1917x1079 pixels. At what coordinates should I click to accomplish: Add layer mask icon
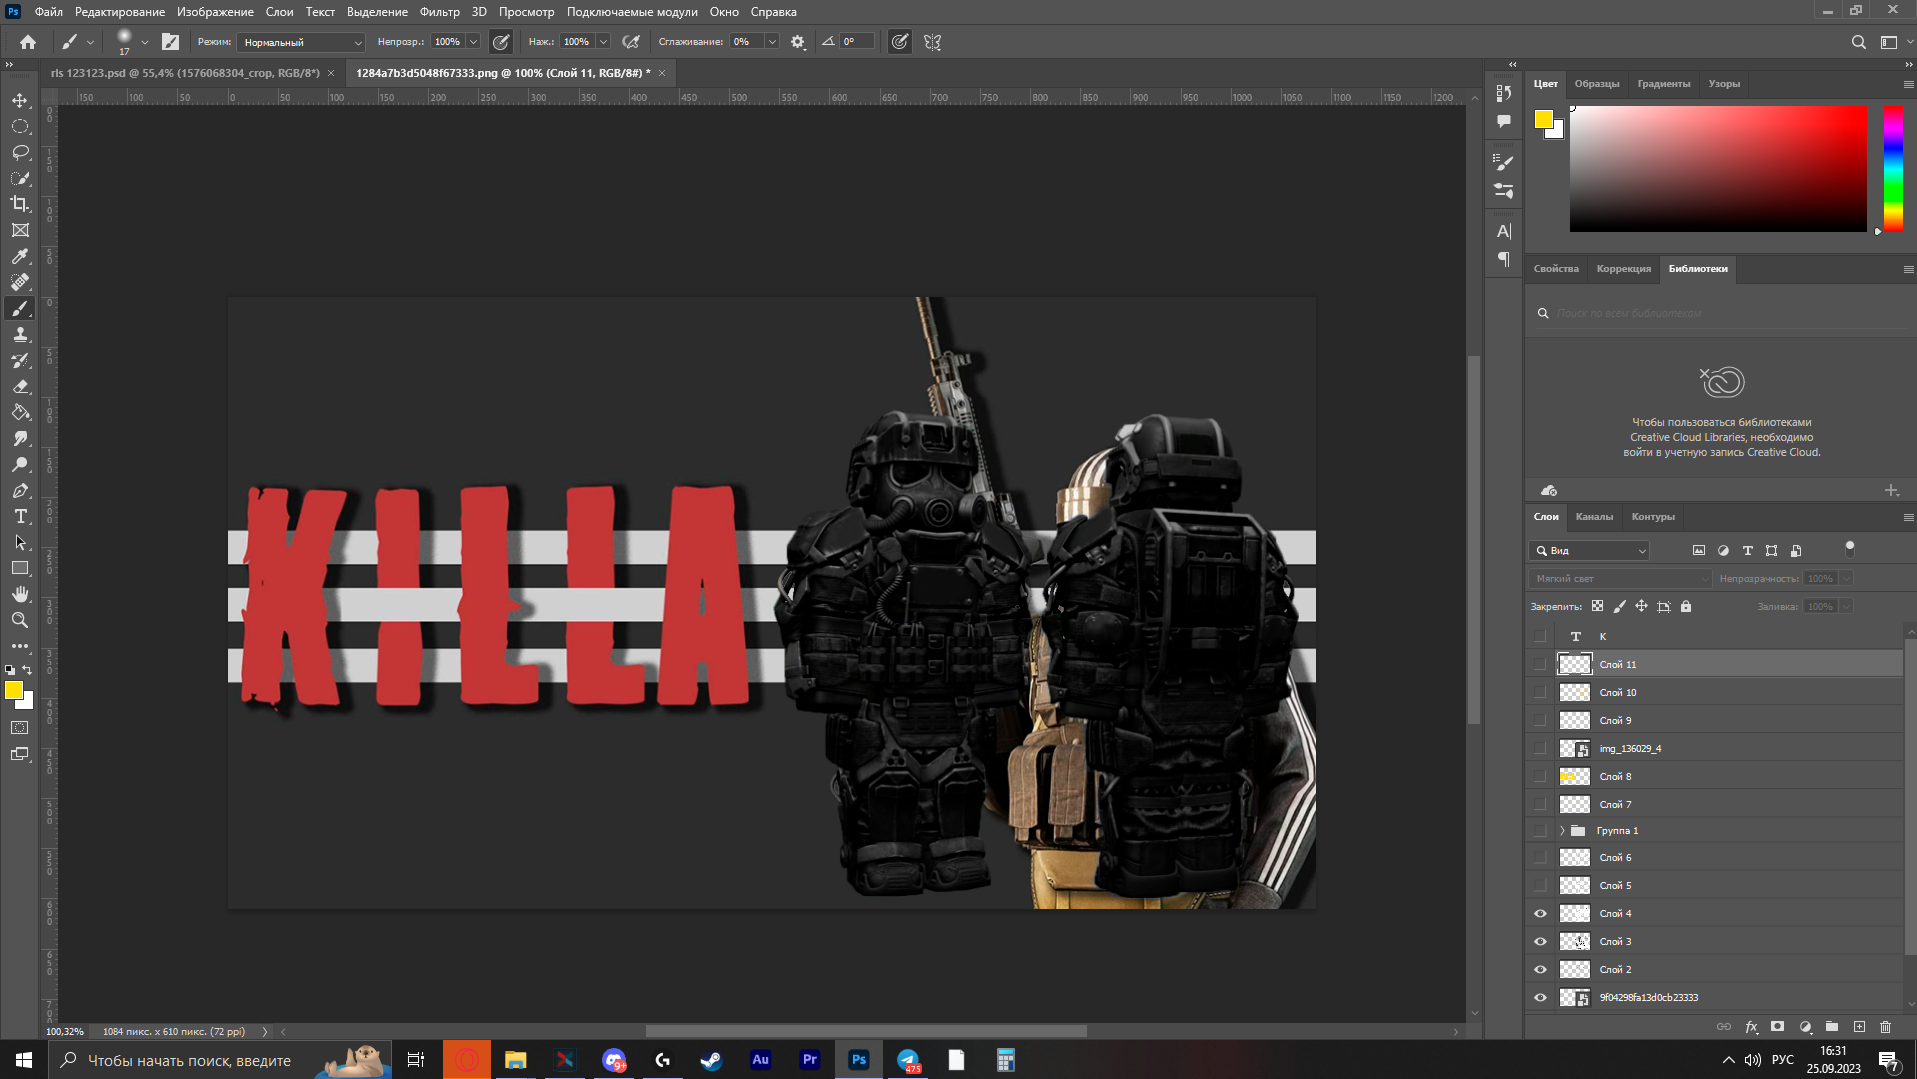1777,1027
